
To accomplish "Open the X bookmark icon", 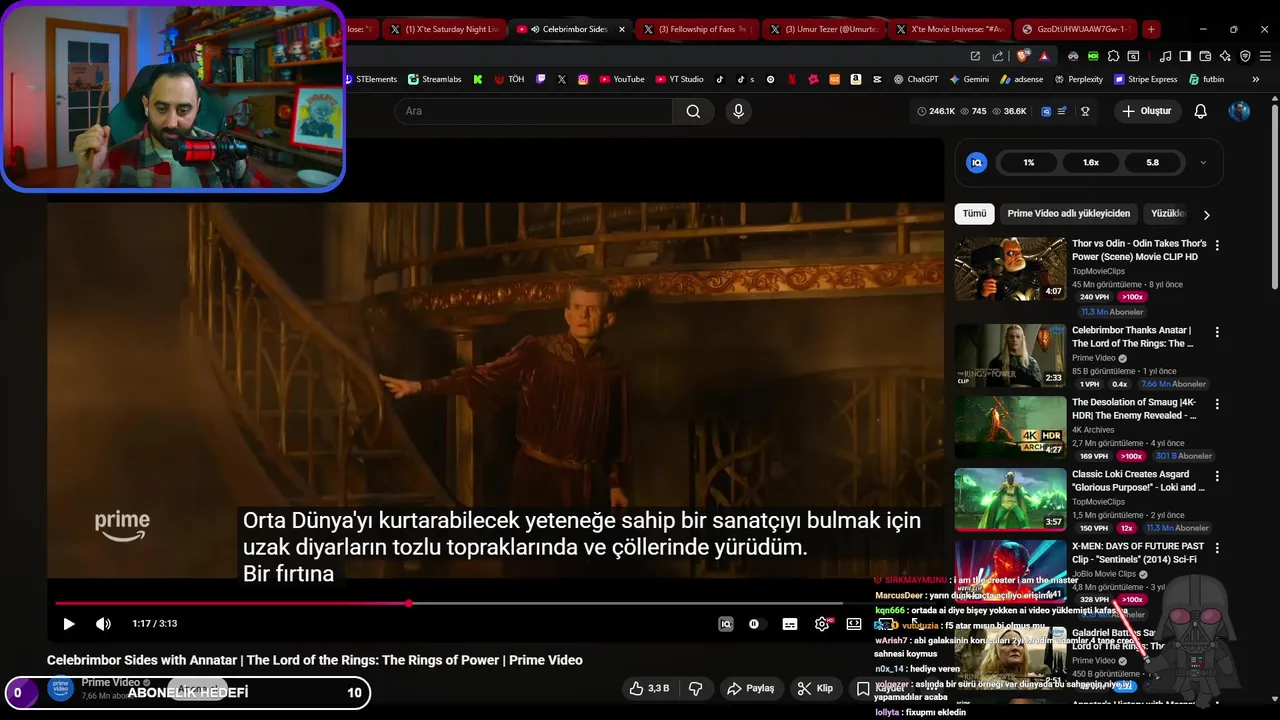I will (x=561, y=79).
